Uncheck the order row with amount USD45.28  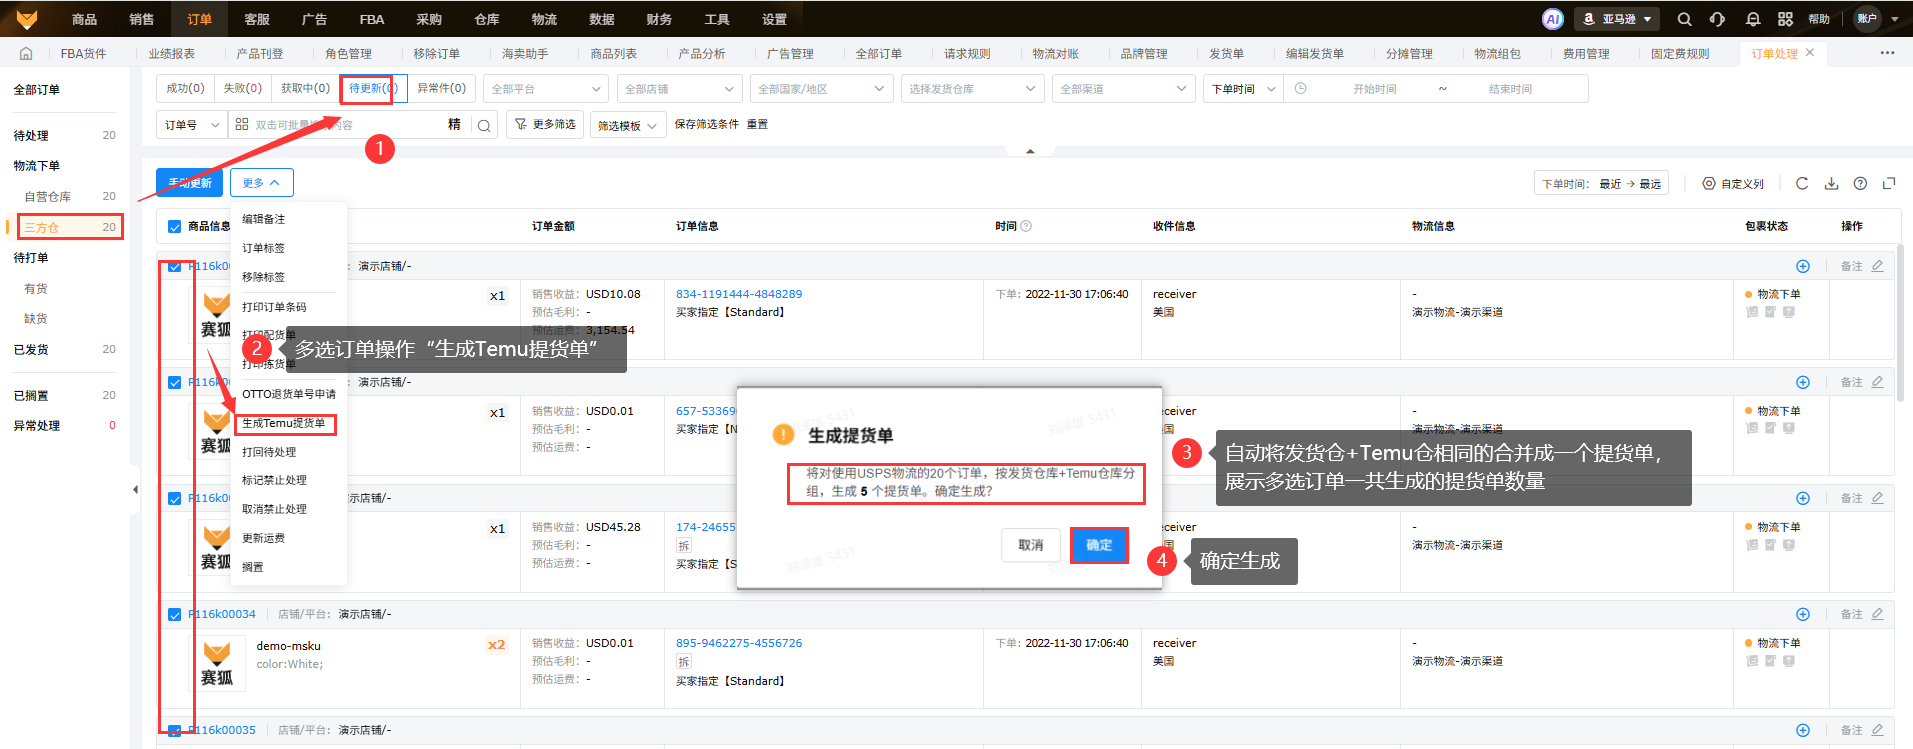tap(175, 498)
